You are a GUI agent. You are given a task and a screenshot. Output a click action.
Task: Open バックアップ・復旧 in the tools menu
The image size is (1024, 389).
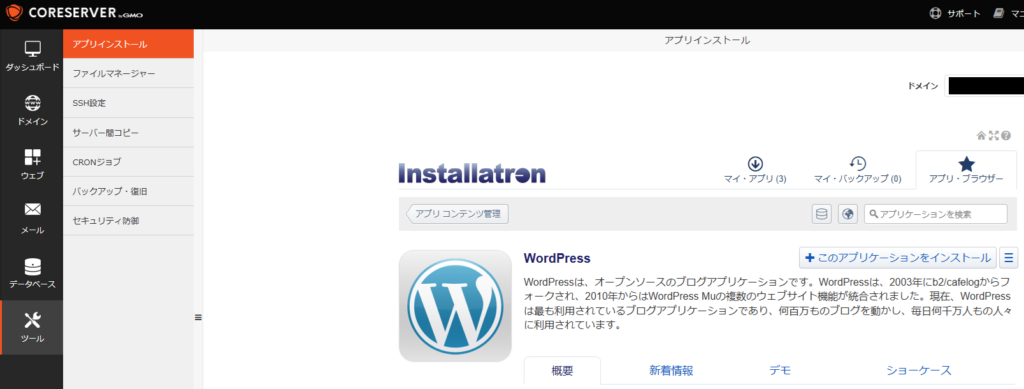128,192
